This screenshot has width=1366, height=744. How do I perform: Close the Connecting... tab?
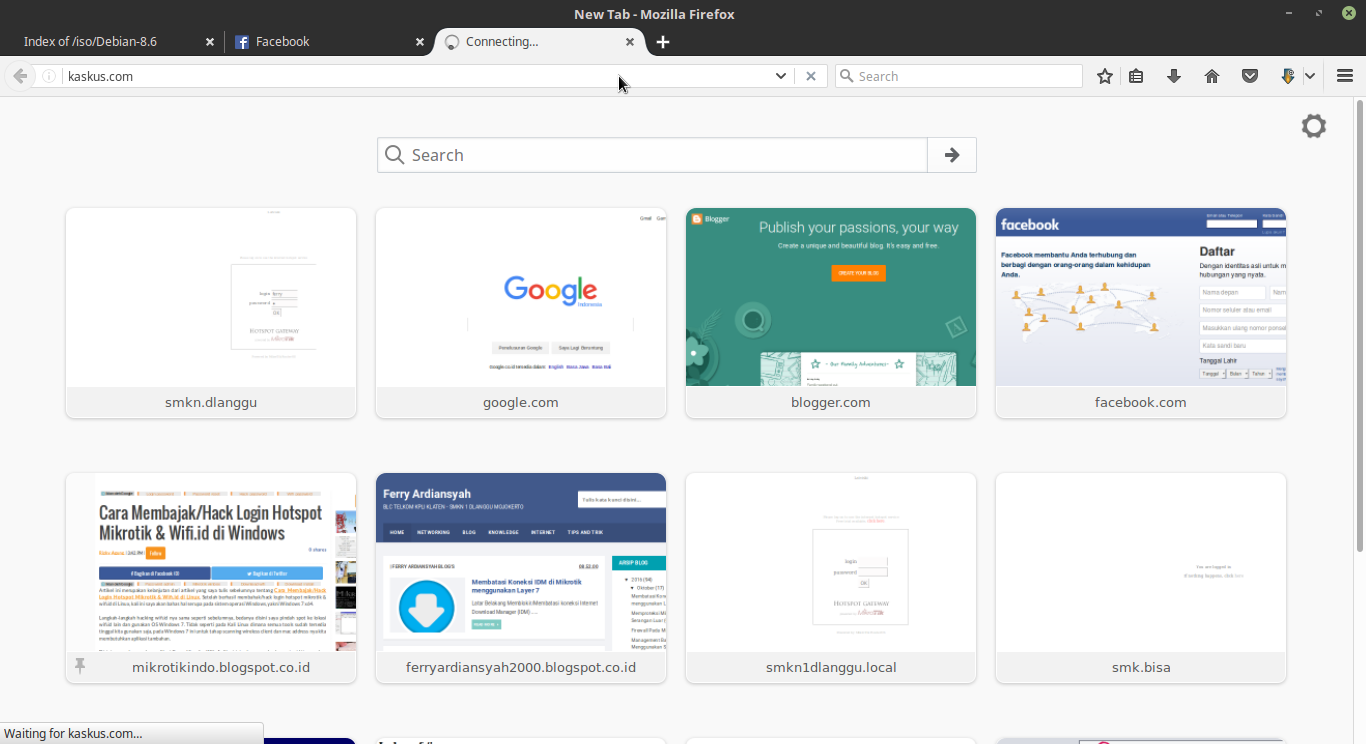tap(630, 42)
